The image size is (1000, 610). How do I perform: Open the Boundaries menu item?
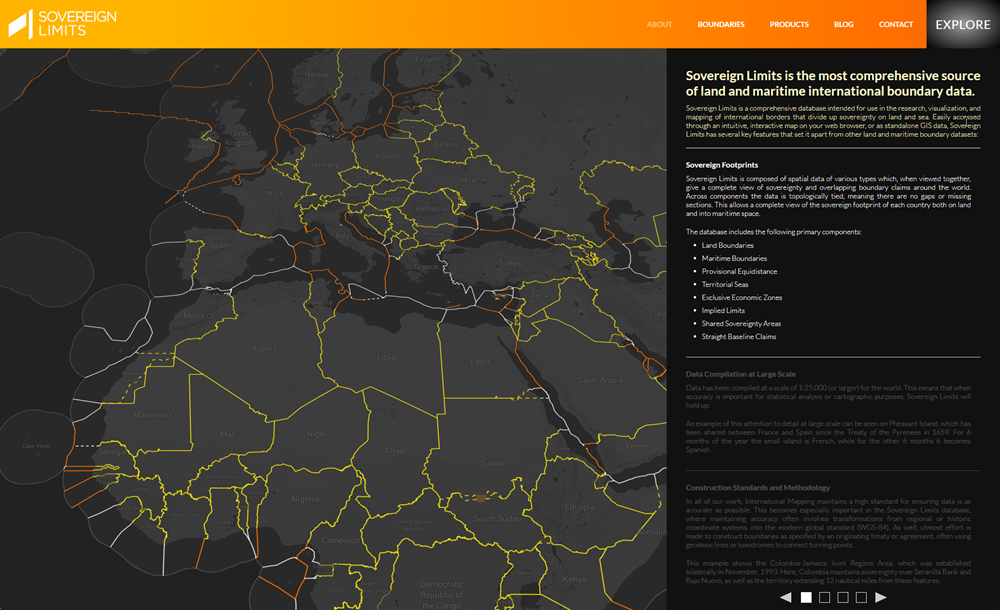pyautogui.click(x=721, y=24)
